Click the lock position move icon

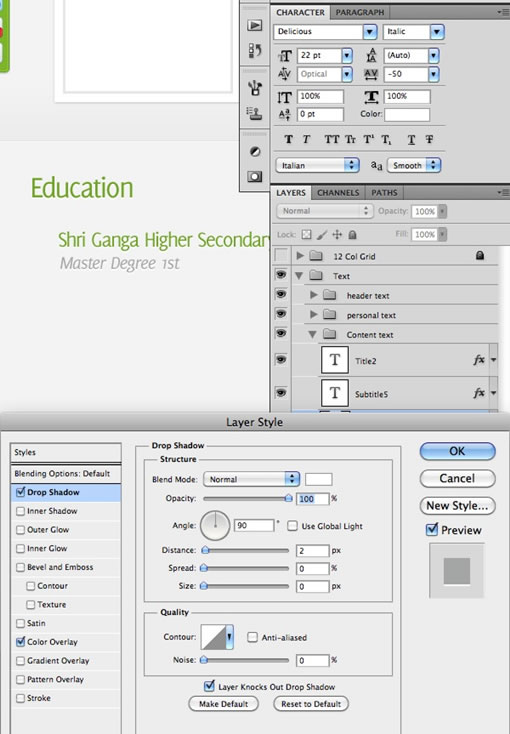[x=337, y=234]
